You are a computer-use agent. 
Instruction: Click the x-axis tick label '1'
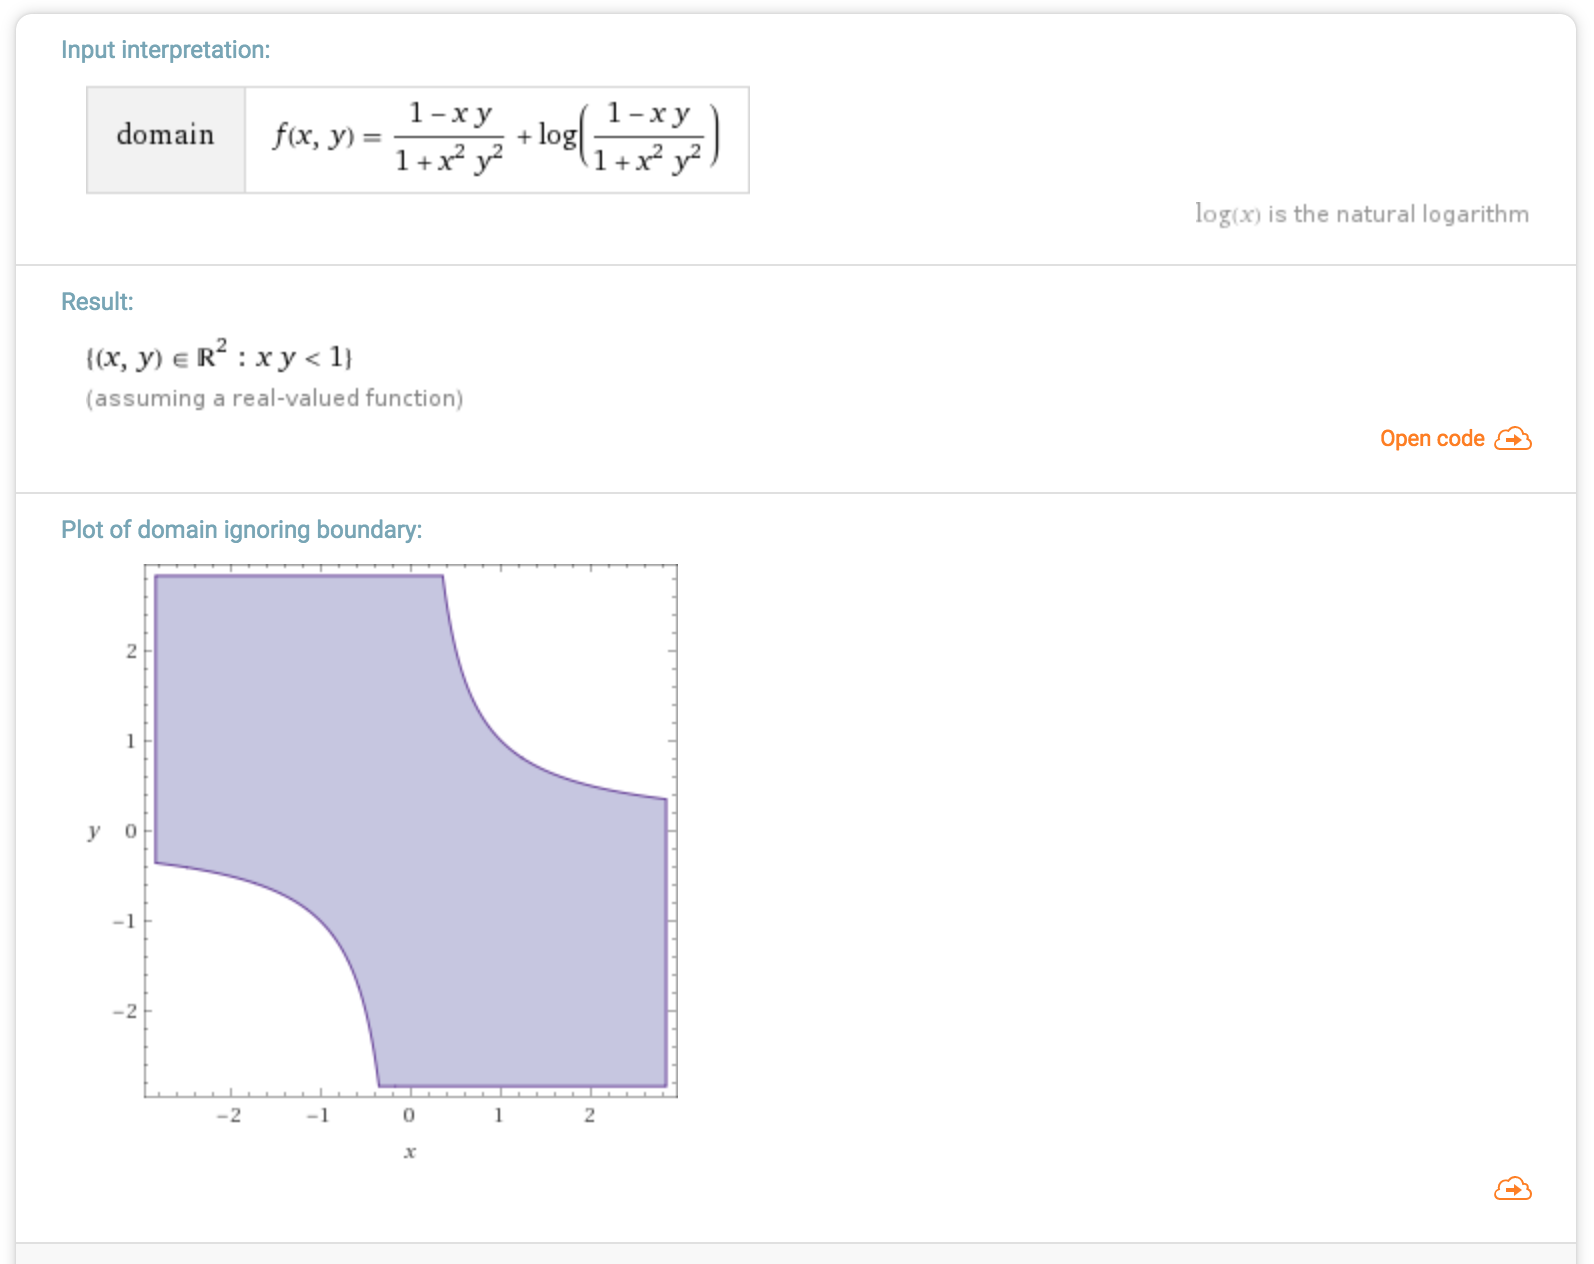(x=499, y=1115)
